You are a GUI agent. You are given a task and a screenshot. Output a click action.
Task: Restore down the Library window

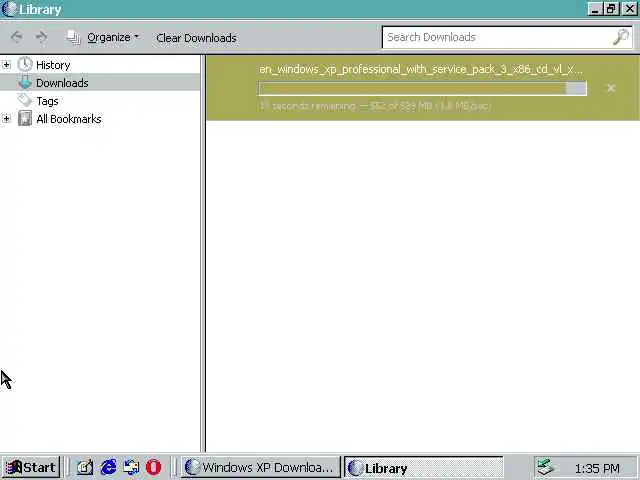tap(611, 9)
